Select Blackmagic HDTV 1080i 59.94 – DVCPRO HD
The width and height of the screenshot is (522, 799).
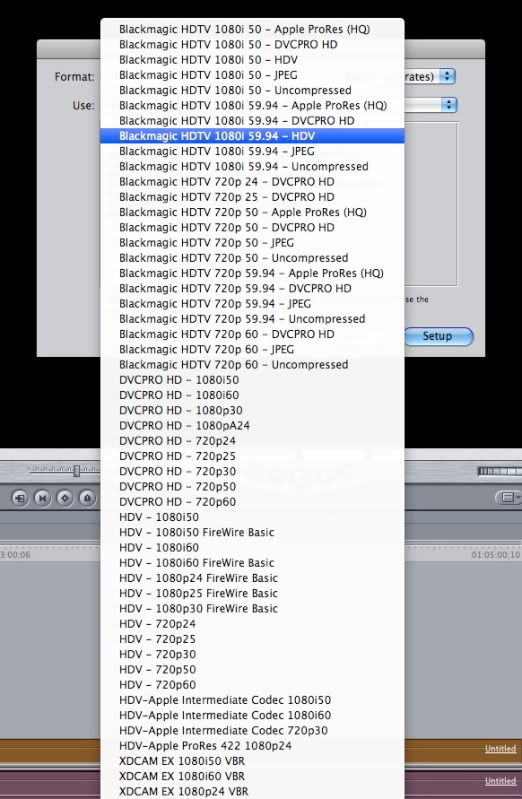pyautogui.click(x=252, y=121)
